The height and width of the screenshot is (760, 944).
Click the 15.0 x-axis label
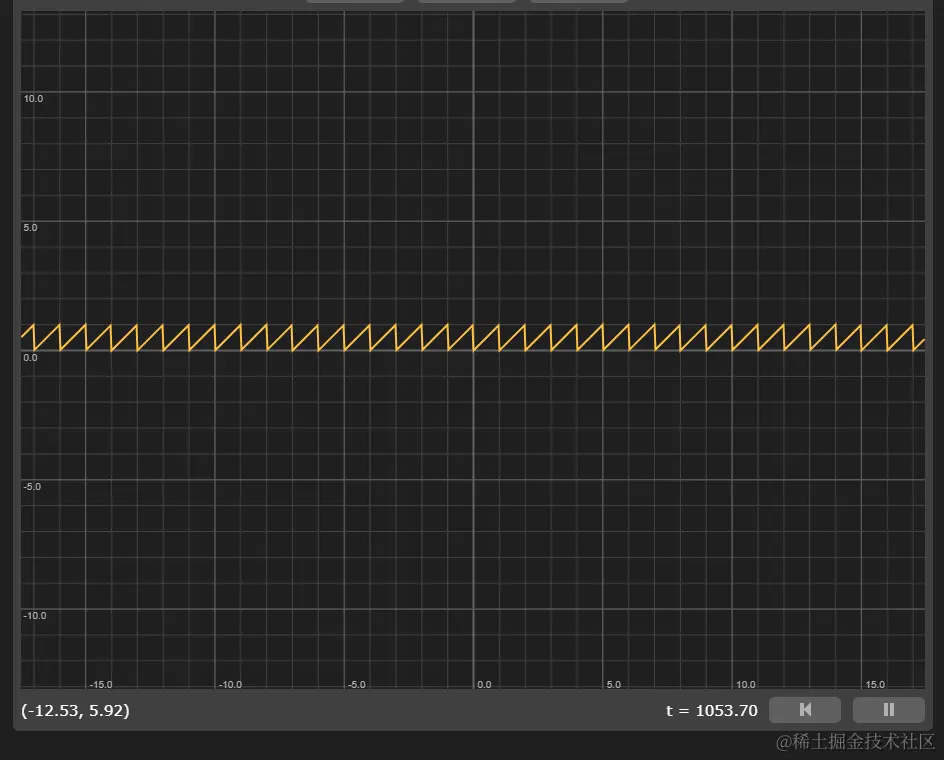point(875,685)
